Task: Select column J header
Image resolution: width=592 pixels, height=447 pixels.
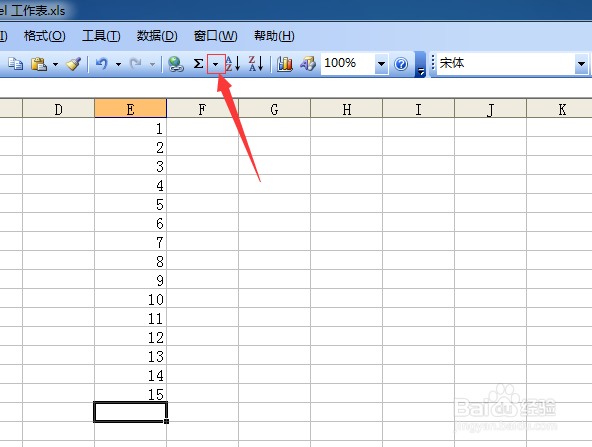Action: point(490,109)
